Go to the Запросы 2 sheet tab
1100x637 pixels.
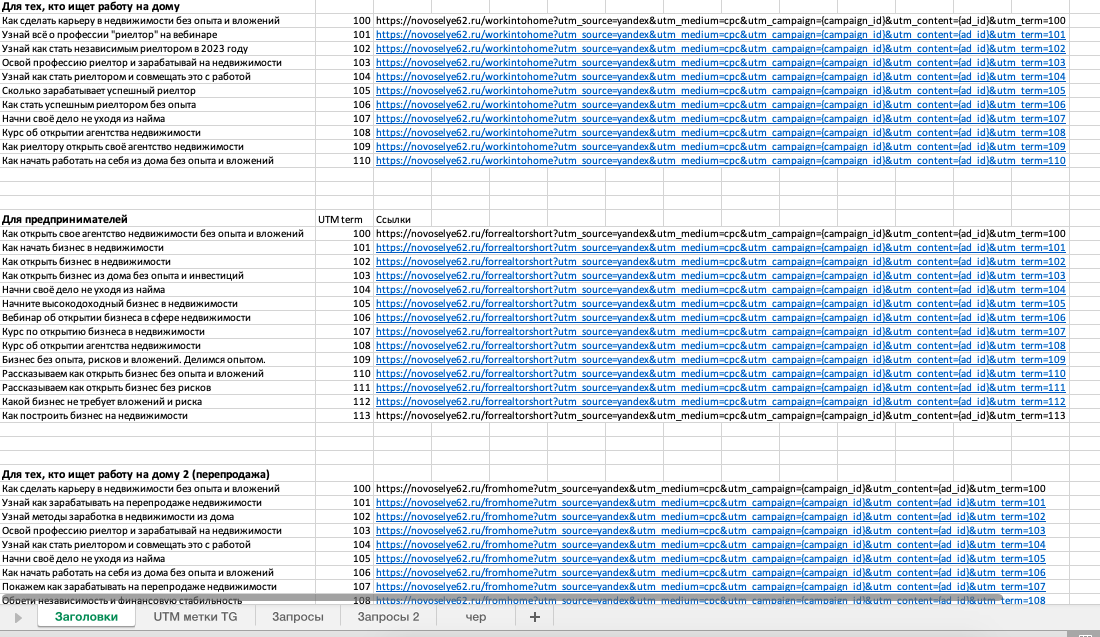coord(388,617)
